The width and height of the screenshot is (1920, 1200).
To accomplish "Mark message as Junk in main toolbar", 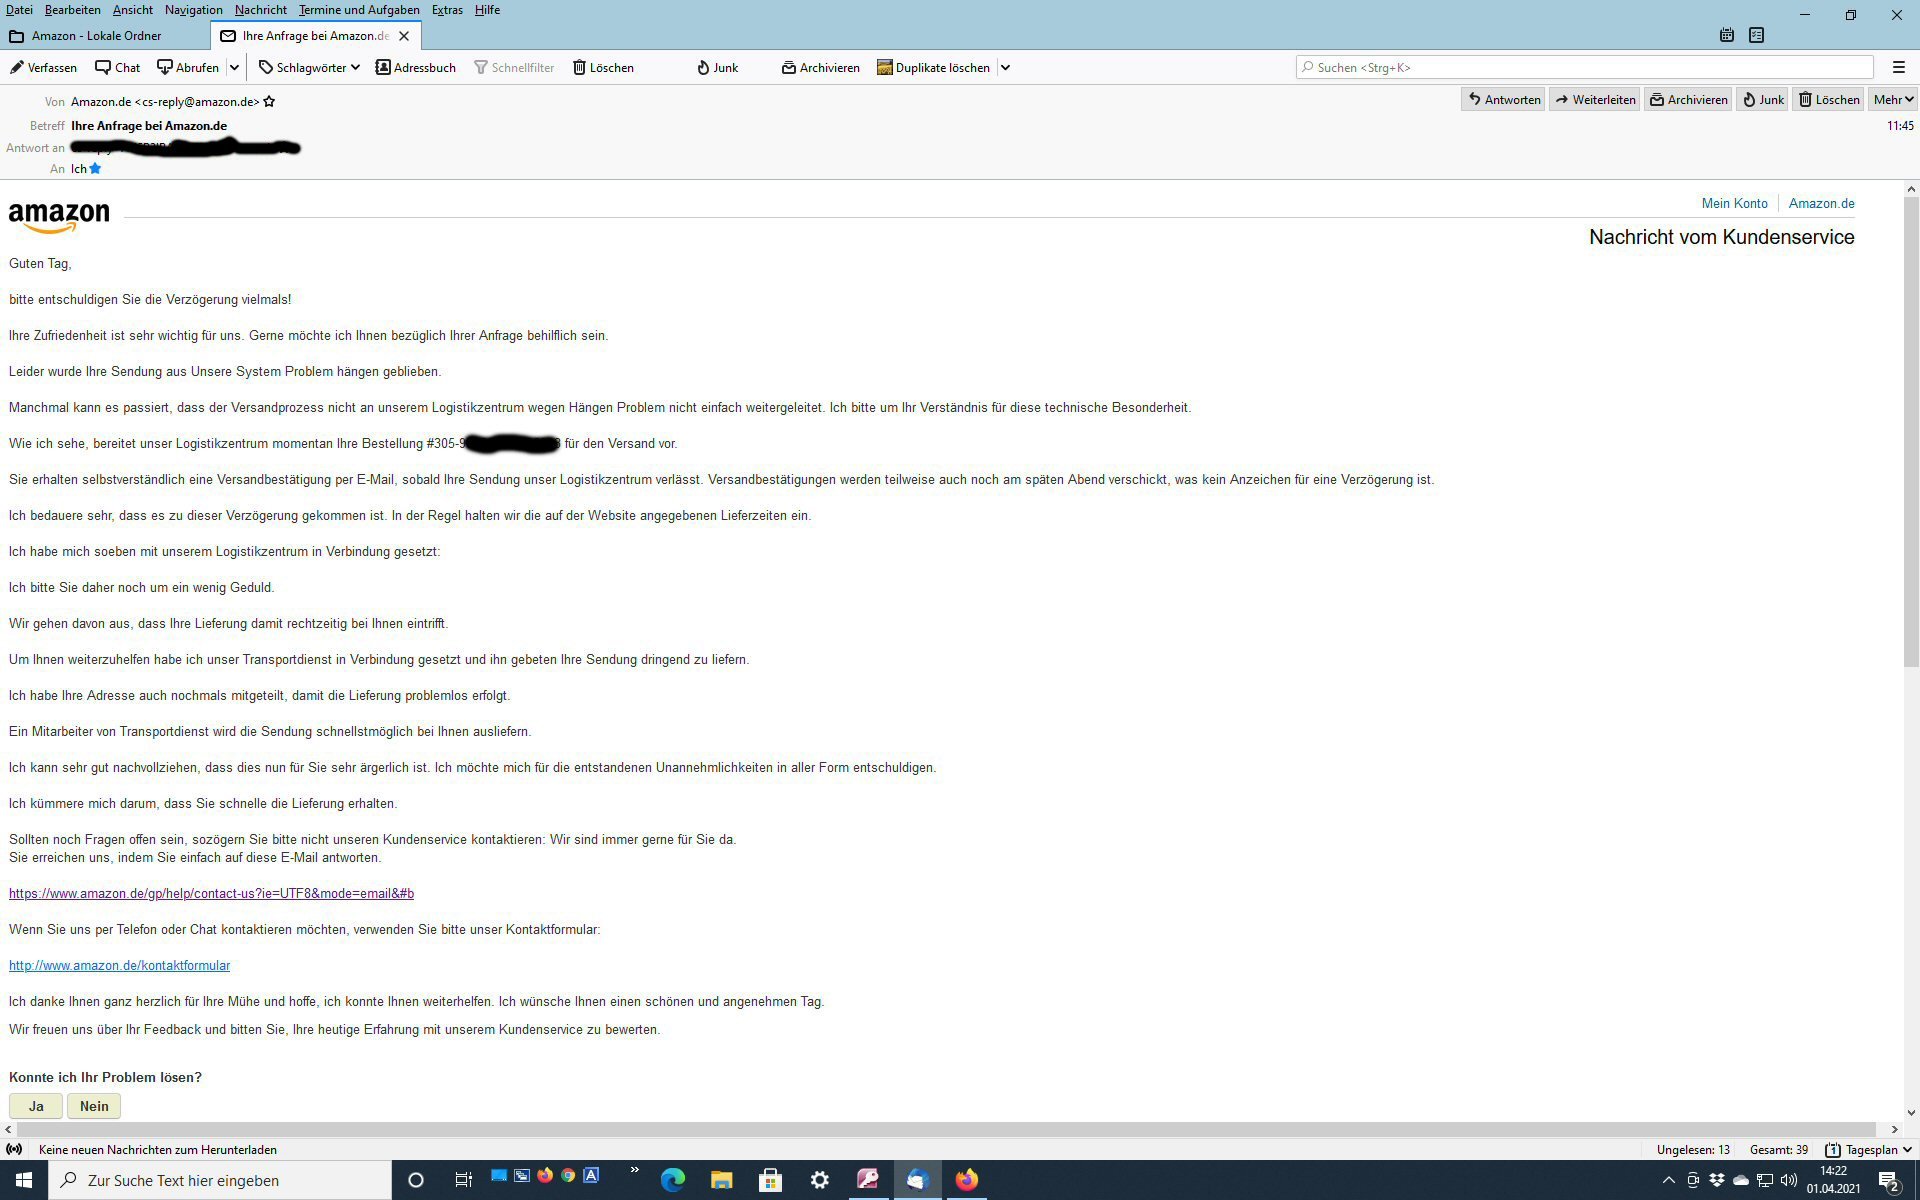I will tap(717, 68).
